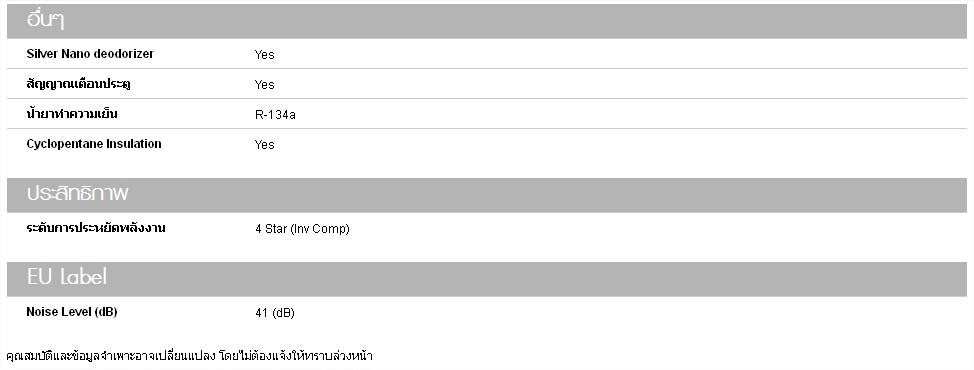
Task: Click the อื่นๆ header bar background
Action: 516,21
